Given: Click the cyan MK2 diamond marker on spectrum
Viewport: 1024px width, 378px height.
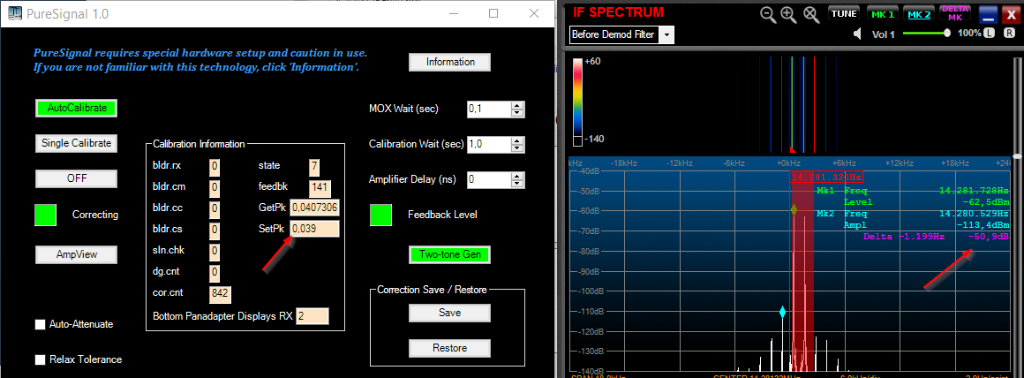Looking at the screenshot, I should tap(782, 312).
